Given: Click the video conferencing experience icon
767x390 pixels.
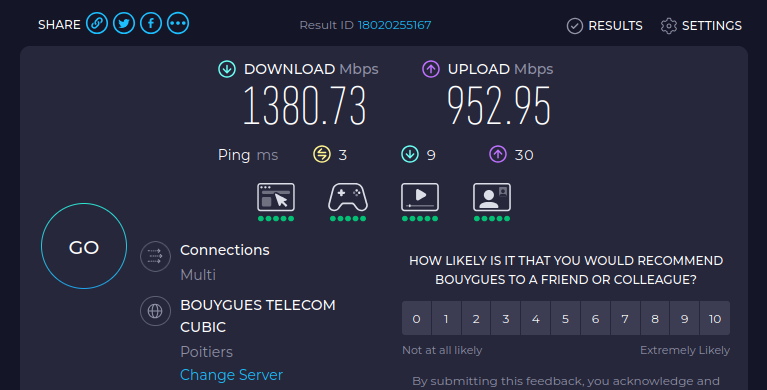Looking at the screenshot, I should click(x=492, y=197).
